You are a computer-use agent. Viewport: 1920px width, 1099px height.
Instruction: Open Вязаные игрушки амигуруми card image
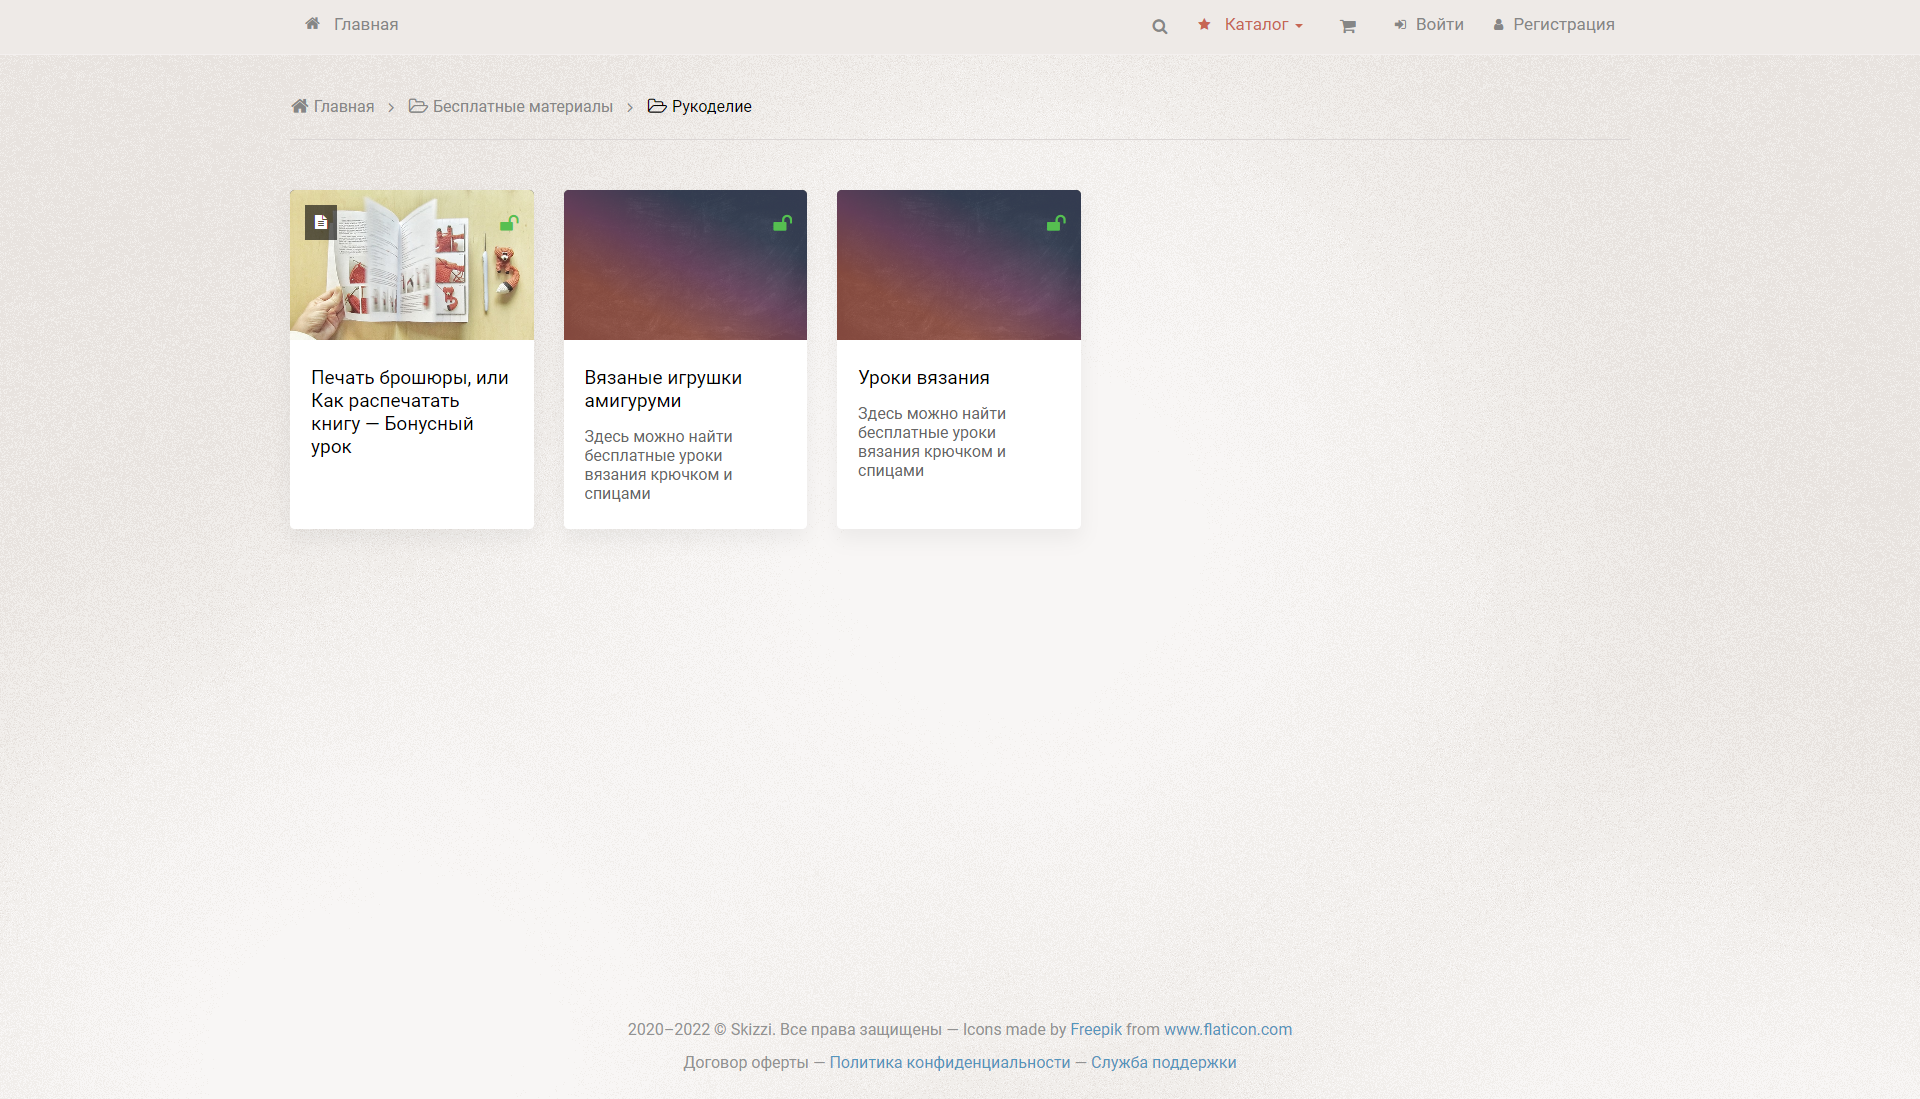[685, 265]
